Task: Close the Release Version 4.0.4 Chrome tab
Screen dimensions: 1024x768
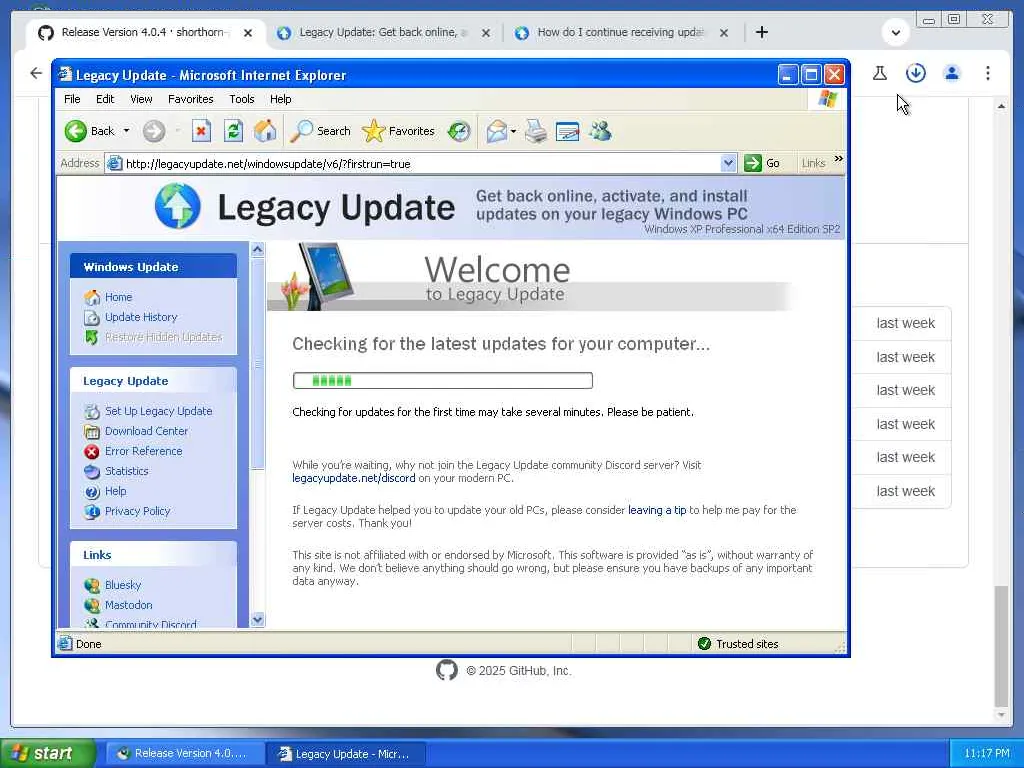Action: coord(248,33)
